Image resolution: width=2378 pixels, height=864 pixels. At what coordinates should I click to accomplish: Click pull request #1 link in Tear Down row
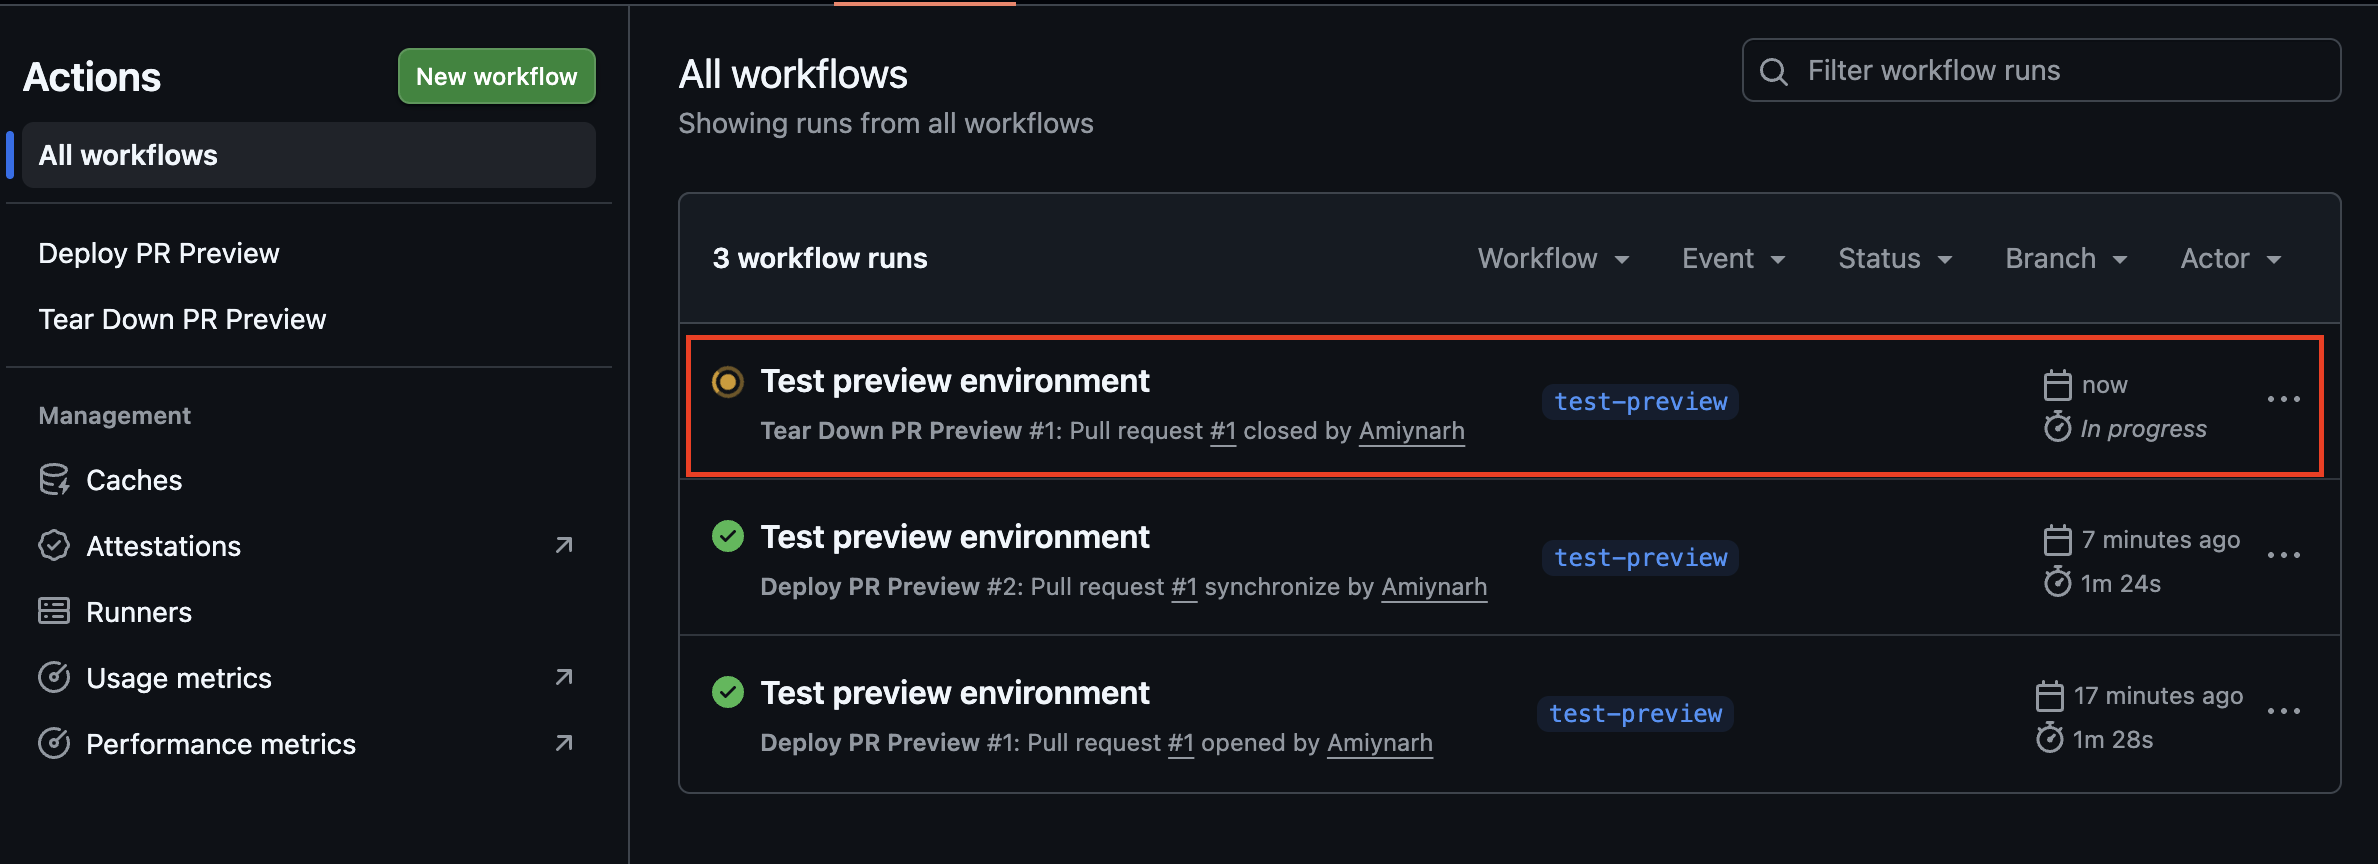[x=1223, y=431]
